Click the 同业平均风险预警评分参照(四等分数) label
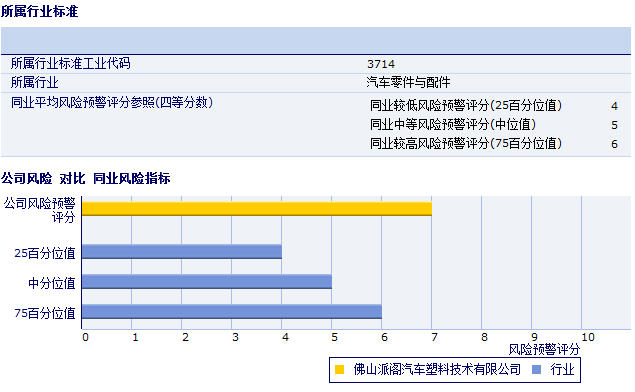Image resolution: width=635 pixels, height=392 pixels. click(x=112, y=102)
